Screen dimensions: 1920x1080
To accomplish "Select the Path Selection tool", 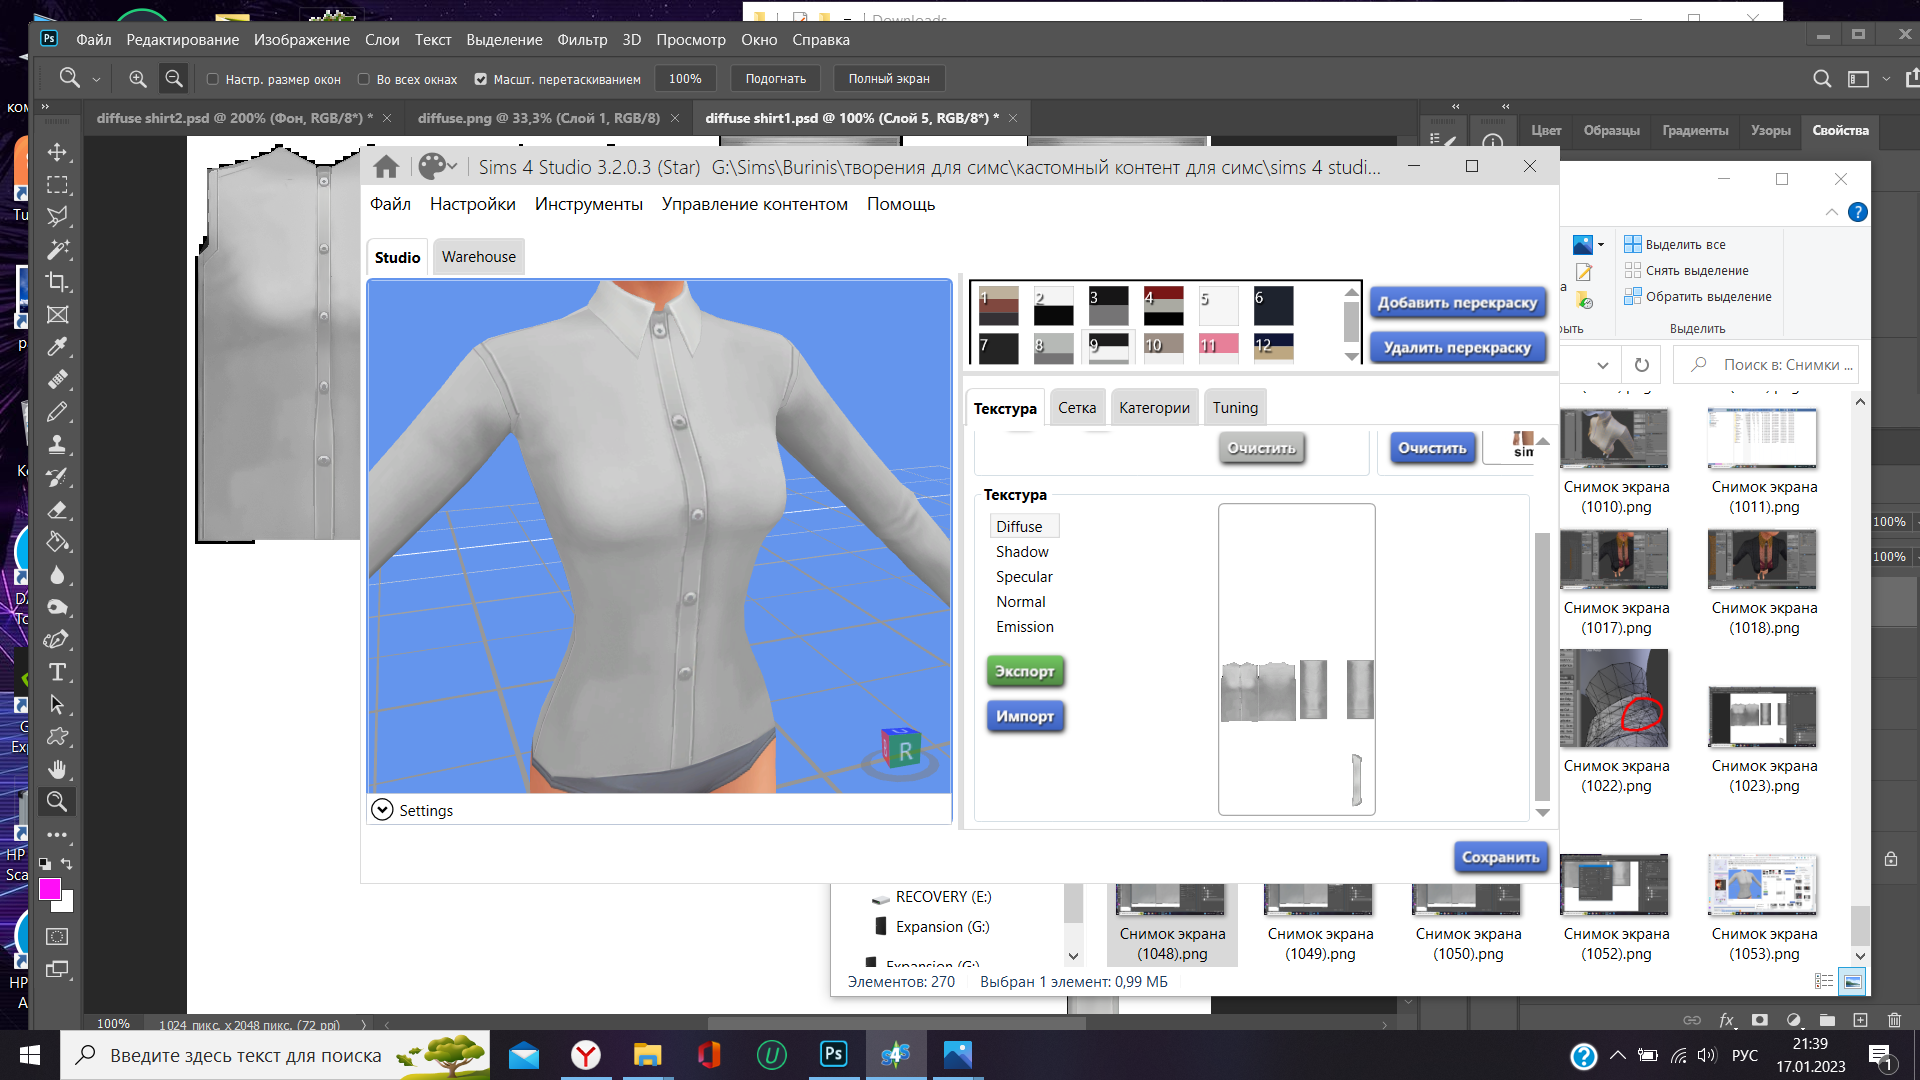I will (x=57, y=705).
